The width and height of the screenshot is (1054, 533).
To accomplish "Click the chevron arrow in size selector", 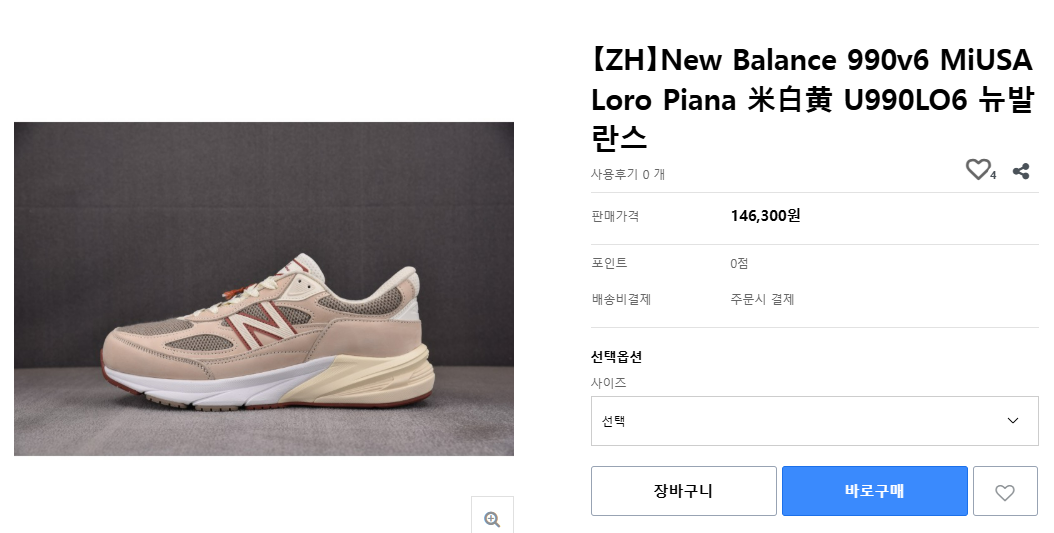I will 1013,421.
